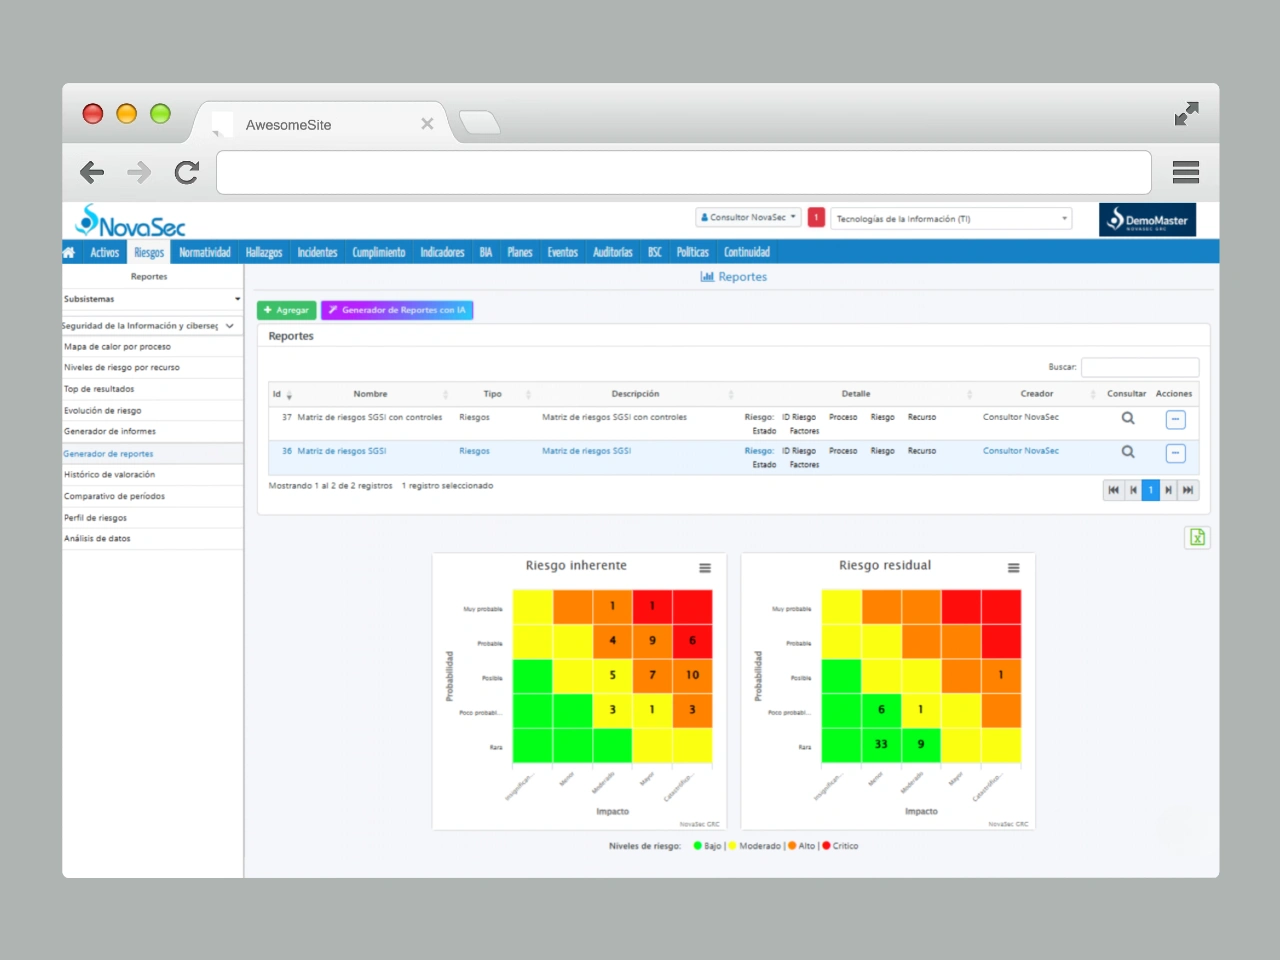Jump to first page of the table
This screenshot has height=960, width=1280.
pos(1113,490)
